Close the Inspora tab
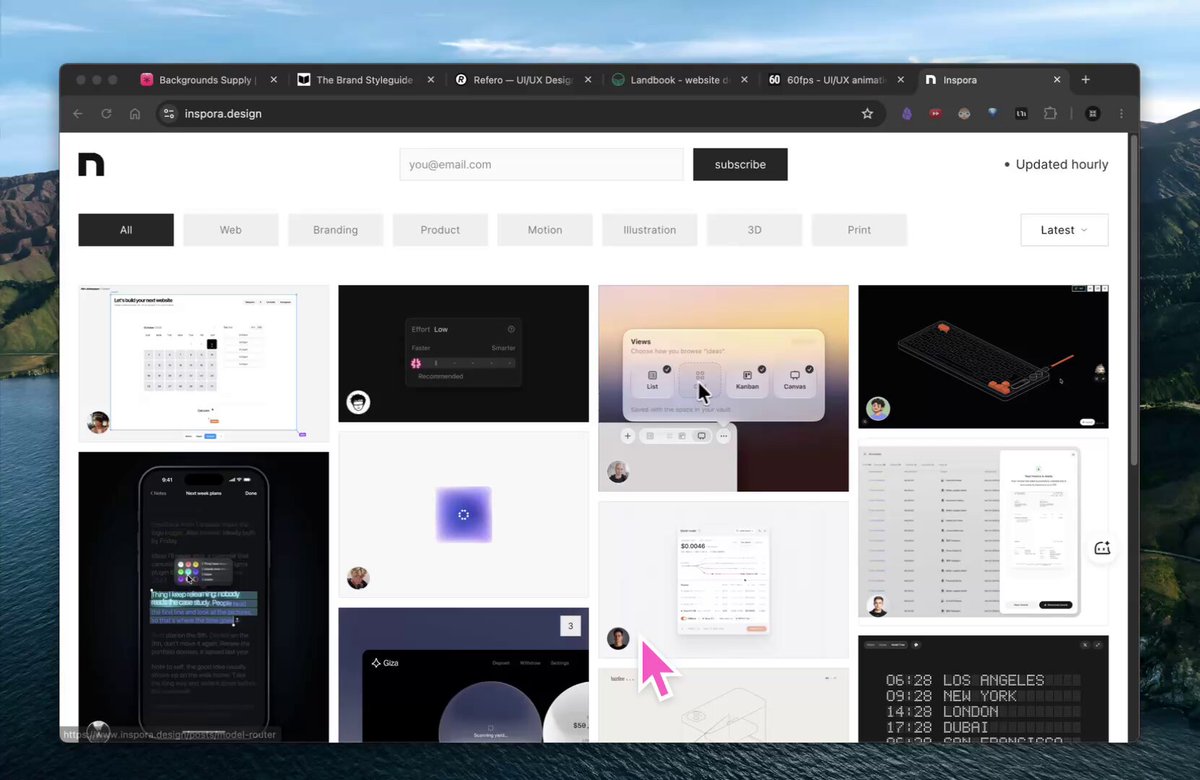 click(x=1057, y=80)
